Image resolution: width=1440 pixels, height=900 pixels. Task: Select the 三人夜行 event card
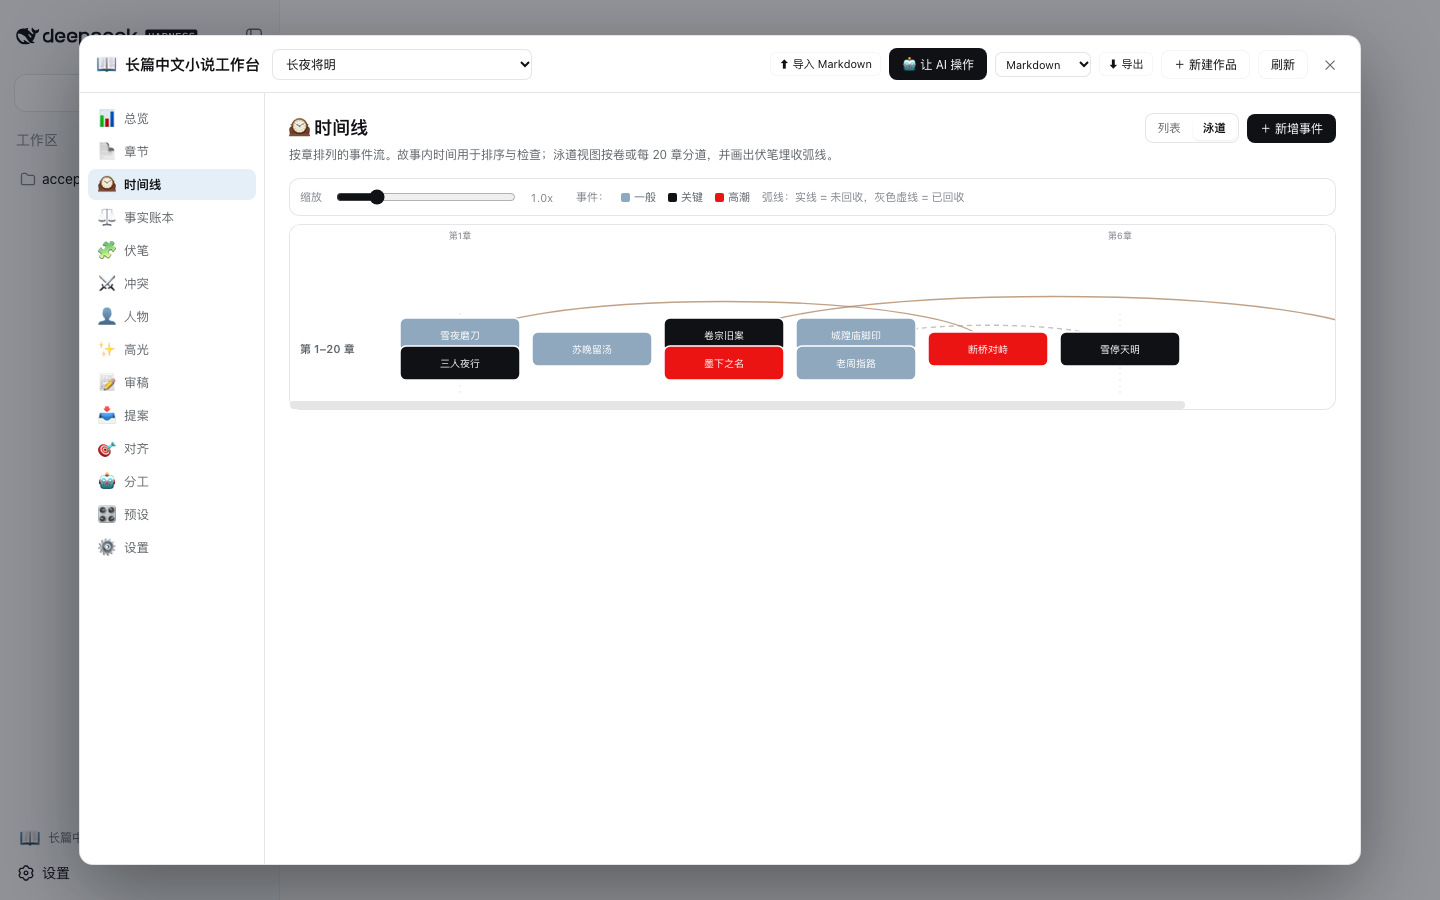coord(460,363)
